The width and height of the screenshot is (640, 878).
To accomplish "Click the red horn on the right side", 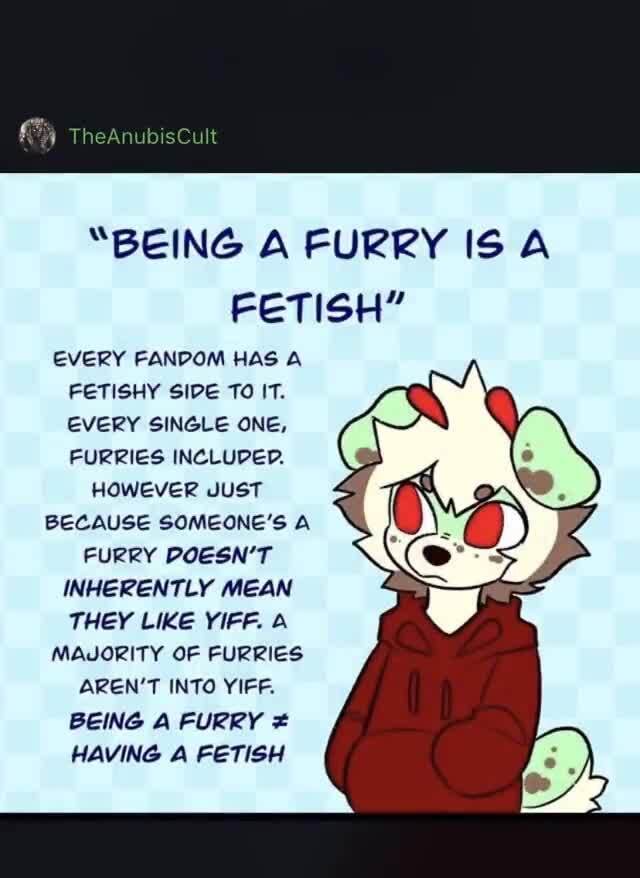I will pos(502,410).
